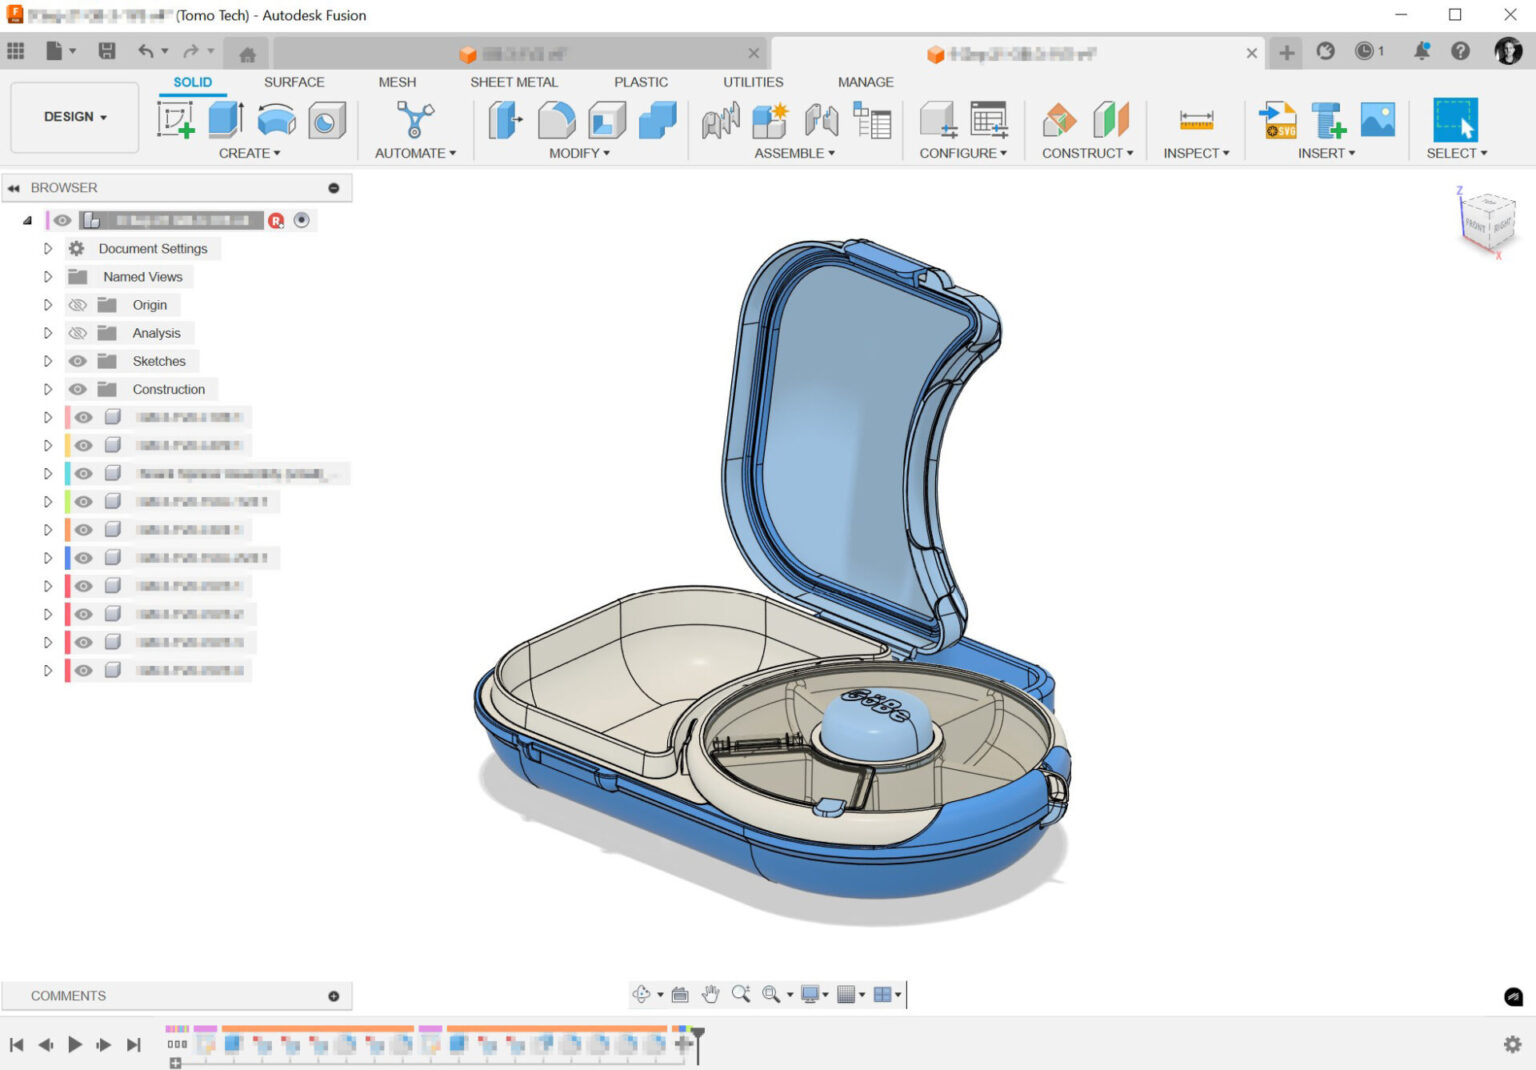The image size is (1536, 1070).
Task: Open the Insert SVG tool
Action: (1278, 120)
